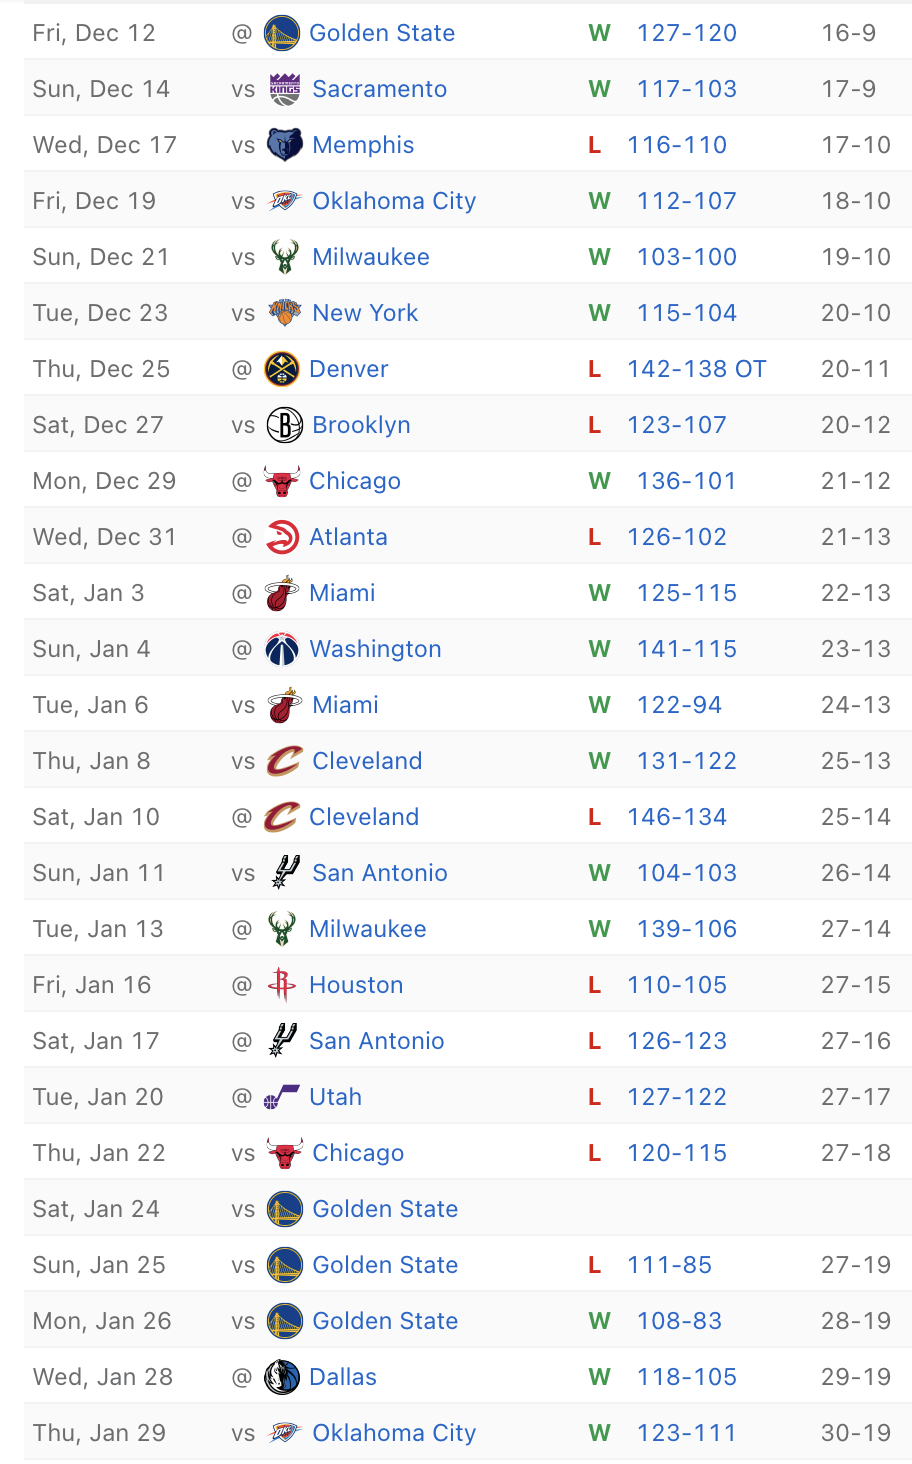Image resolution: width=912 pixels, height=1464 pixels.
Task: Click the Memphis Grizzlies logo
Action: pyautogui.click(x=285, y=145)
